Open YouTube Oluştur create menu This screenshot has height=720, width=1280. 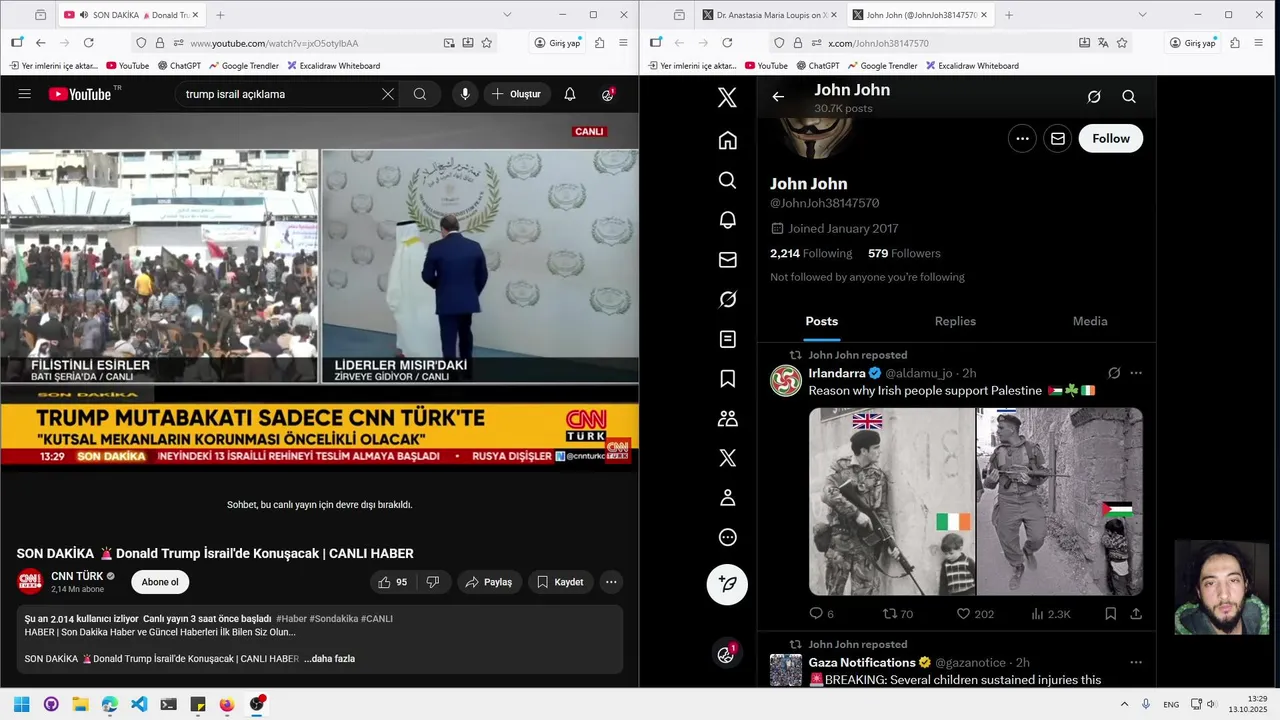pos(517,94)
